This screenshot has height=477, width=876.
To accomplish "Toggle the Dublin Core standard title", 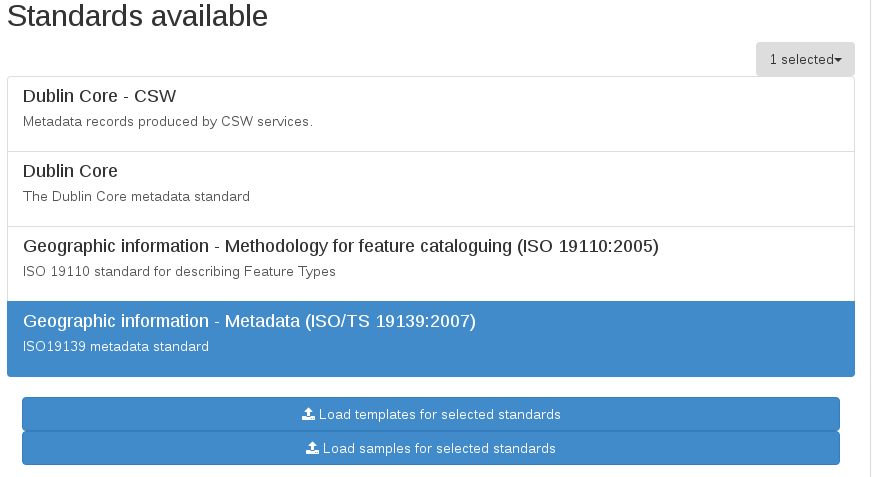I will pyautogui.click(x=70, y=171).
